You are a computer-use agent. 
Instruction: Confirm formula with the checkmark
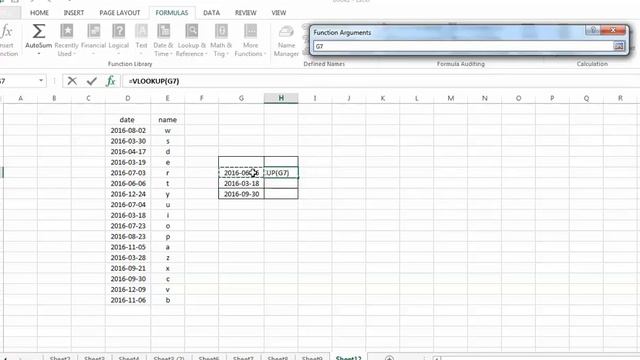pos(91,81)
